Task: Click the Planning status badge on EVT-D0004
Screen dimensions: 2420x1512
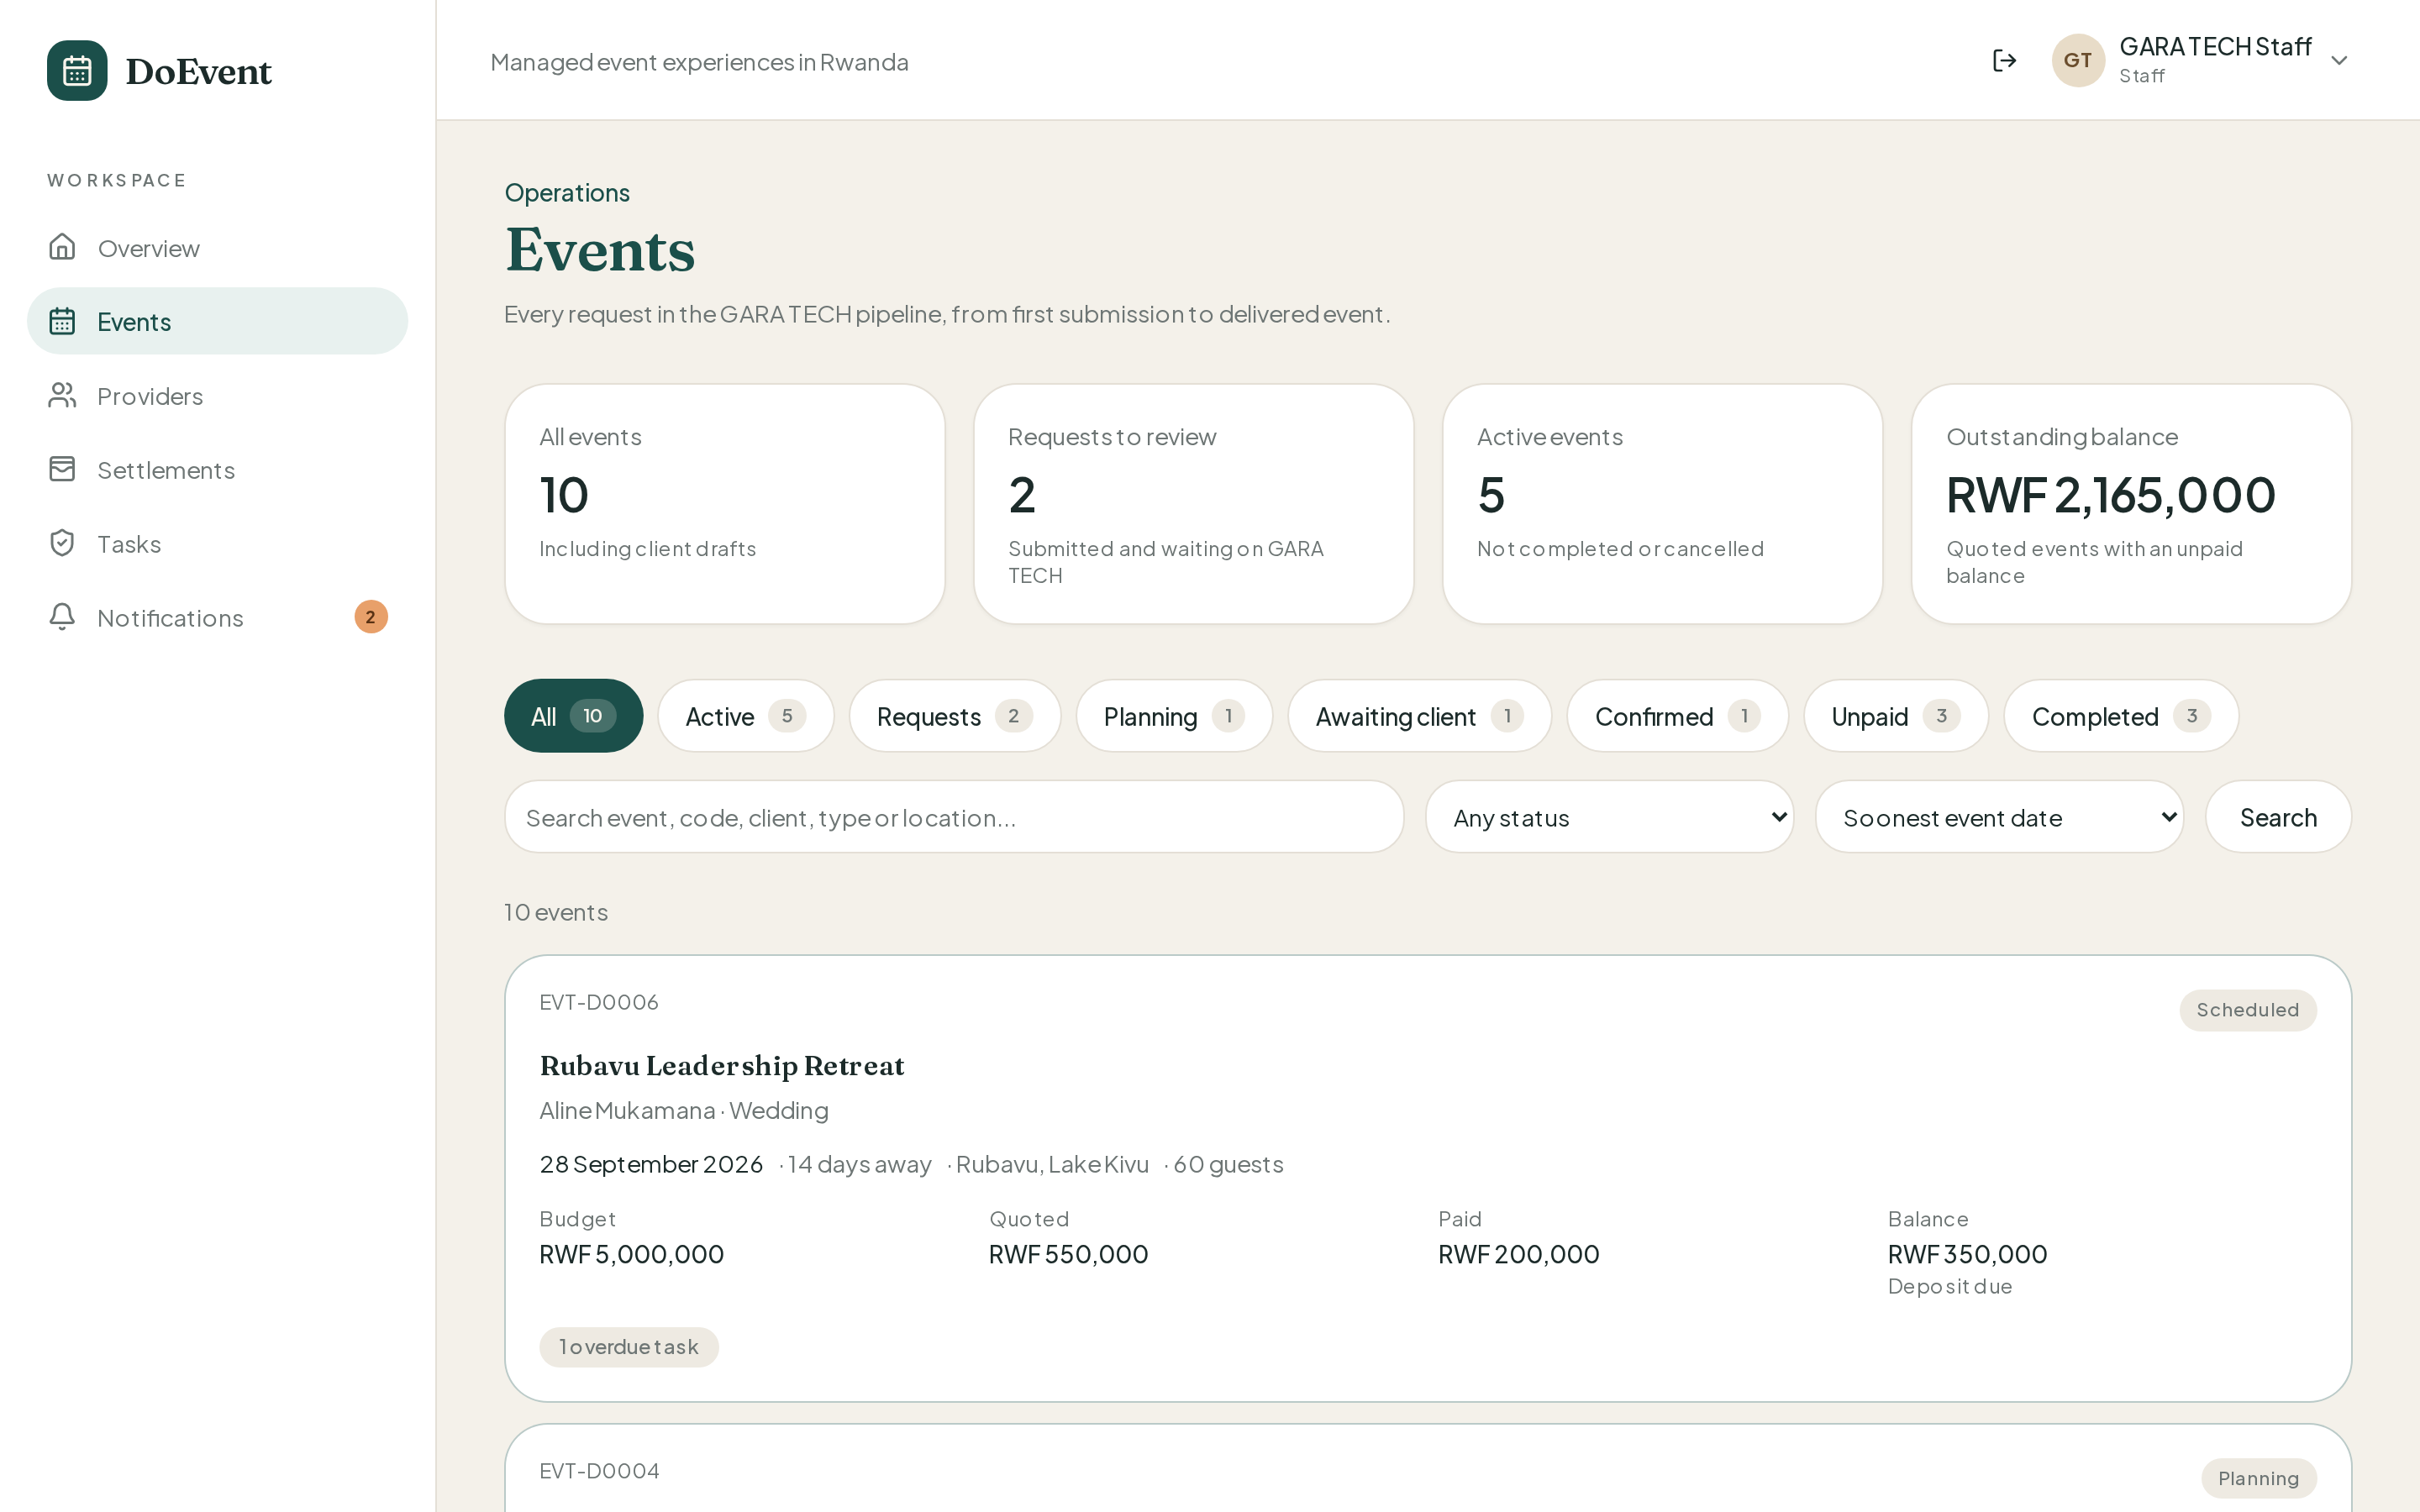Action: [2258, 1478]
